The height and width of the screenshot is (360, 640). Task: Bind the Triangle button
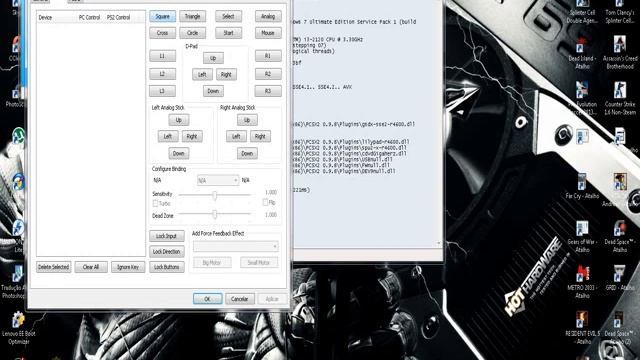[193, 16]
